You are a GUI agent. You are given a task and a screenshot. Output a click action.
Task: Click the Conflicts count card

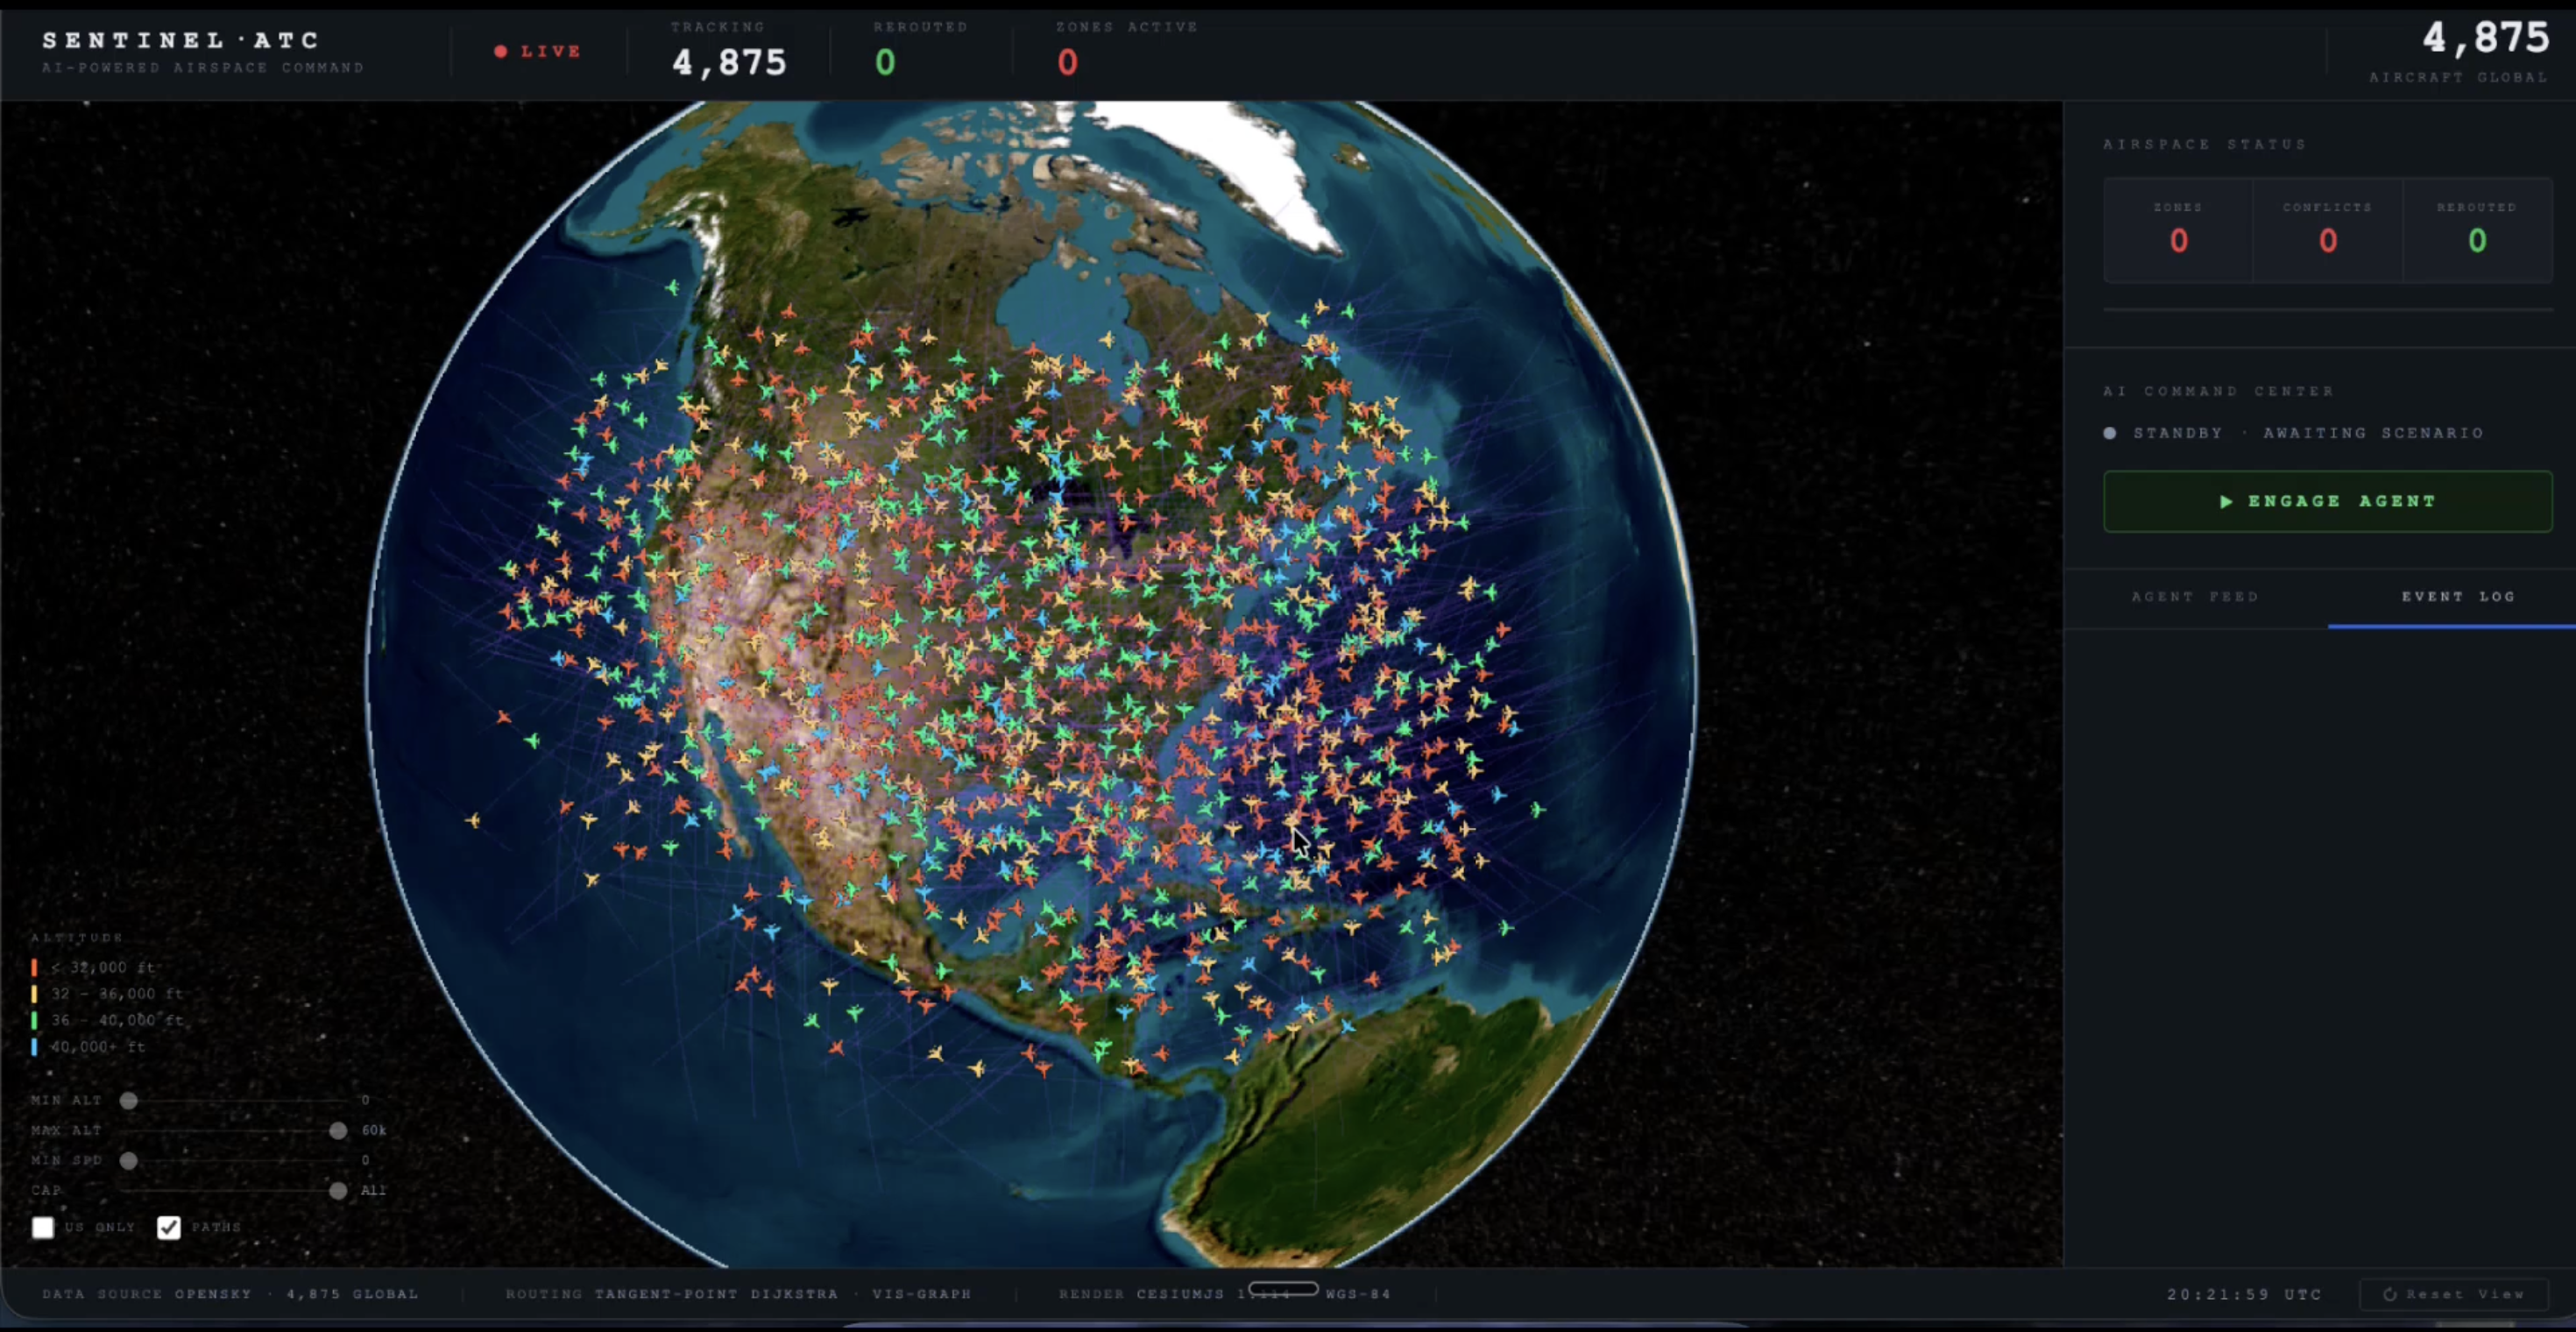2327,230
